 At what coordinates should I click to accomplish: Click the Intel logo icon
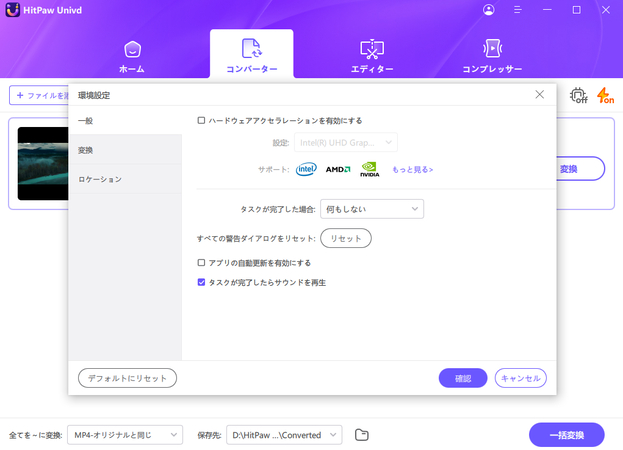[306, 169]
